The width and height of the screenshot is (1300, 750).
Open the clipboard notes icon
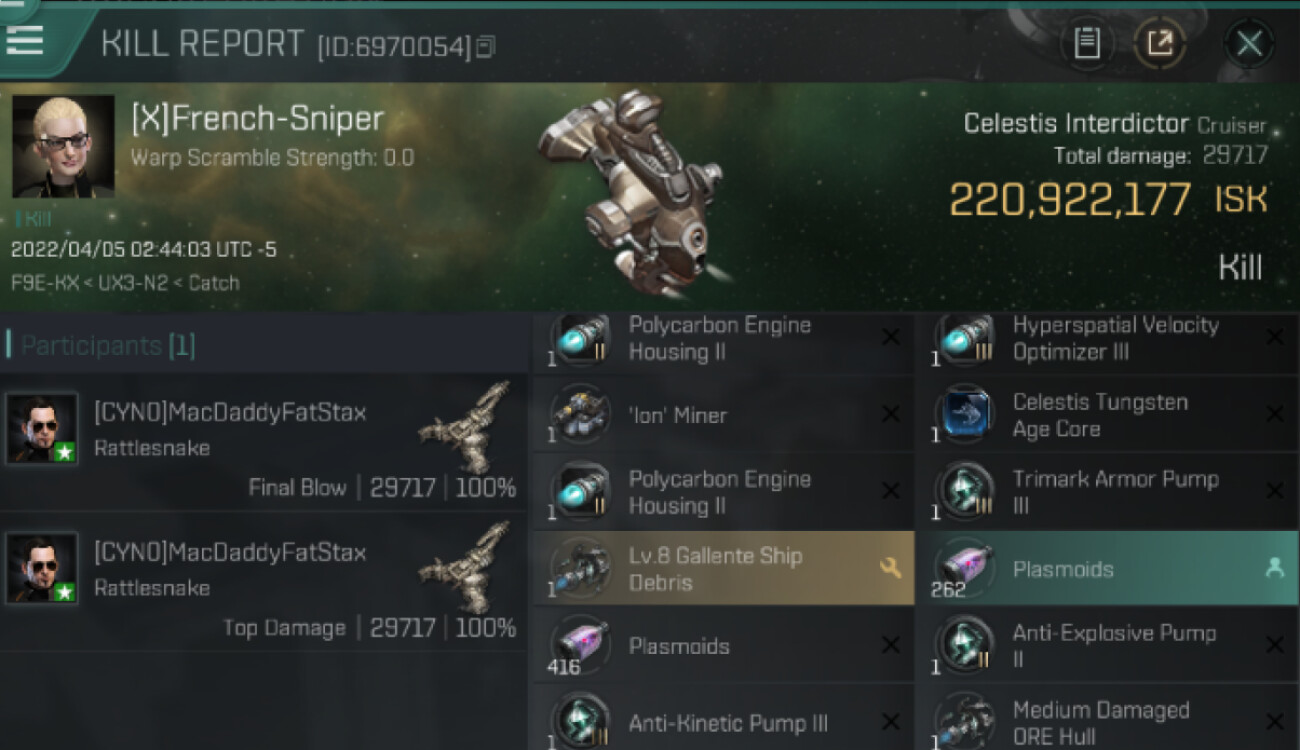pos(1087,43)
